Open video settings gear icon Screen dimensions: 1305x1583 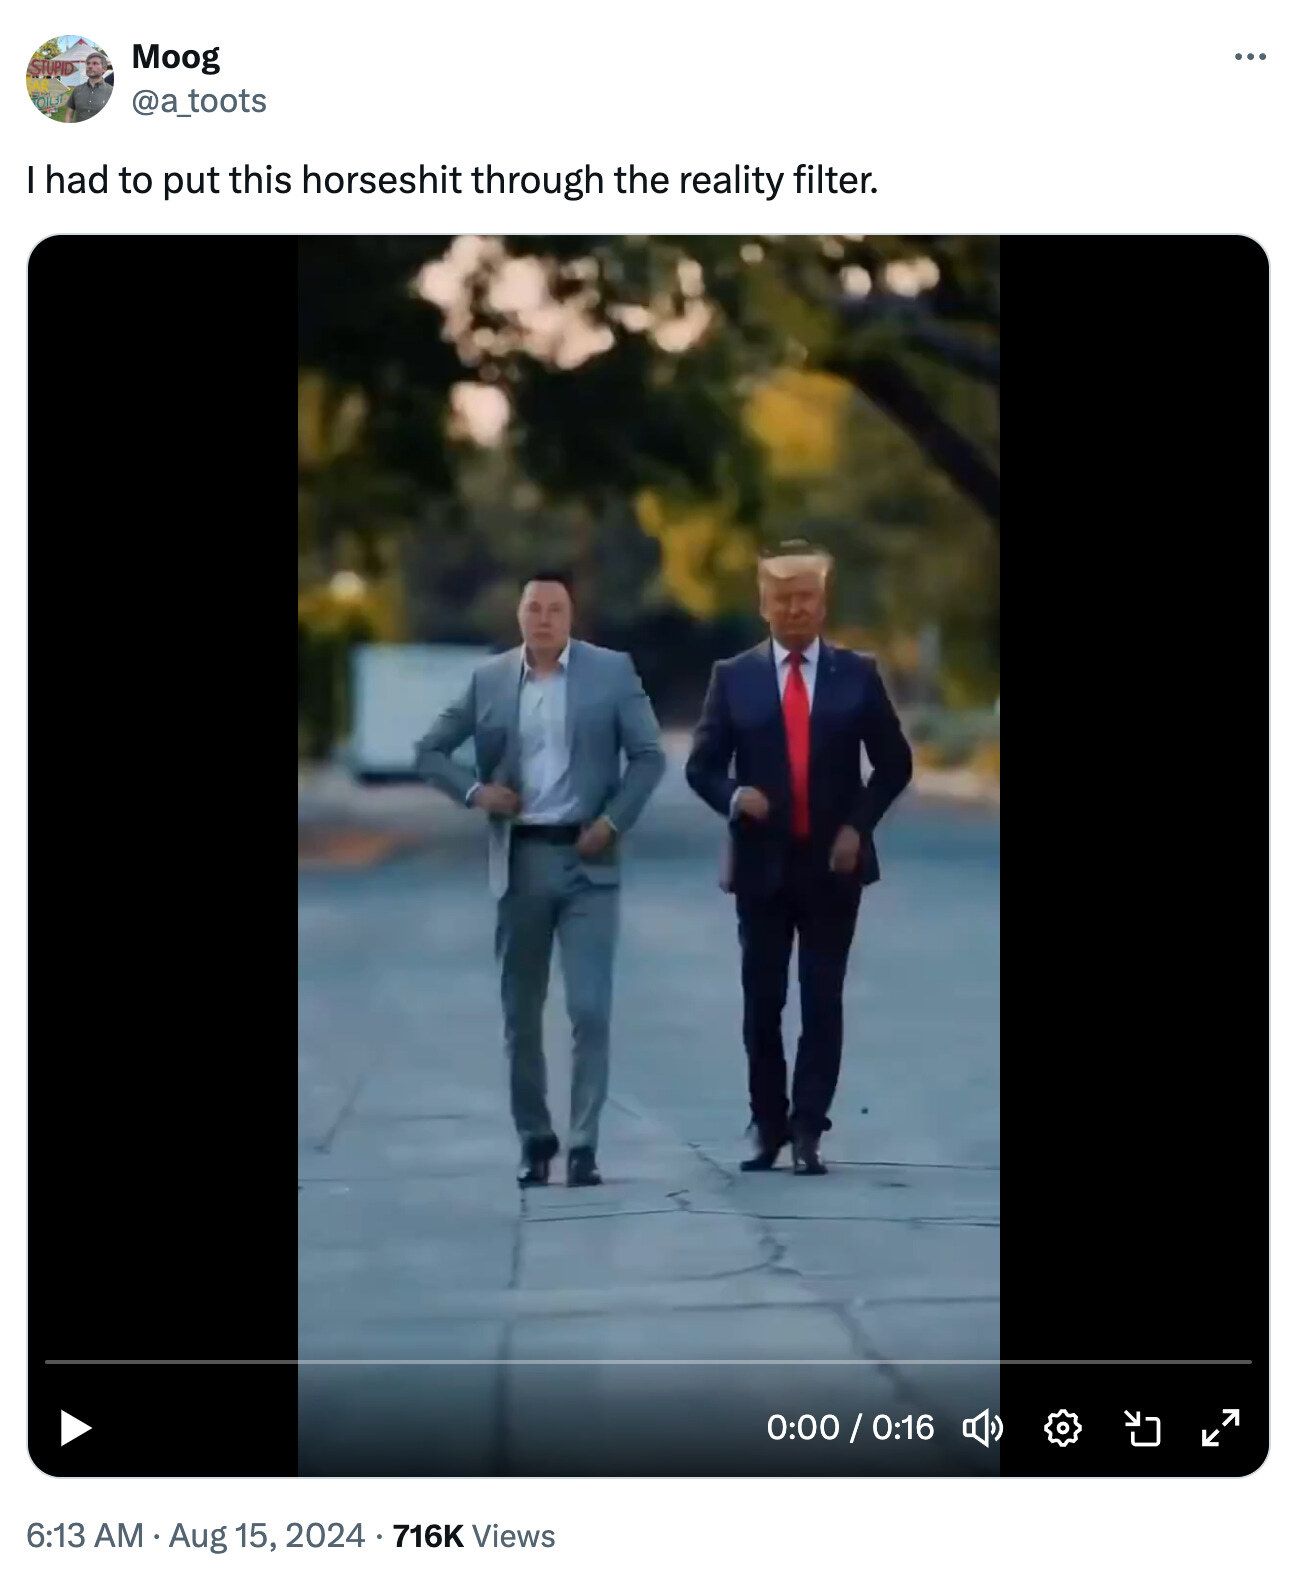point(1062,1428)
